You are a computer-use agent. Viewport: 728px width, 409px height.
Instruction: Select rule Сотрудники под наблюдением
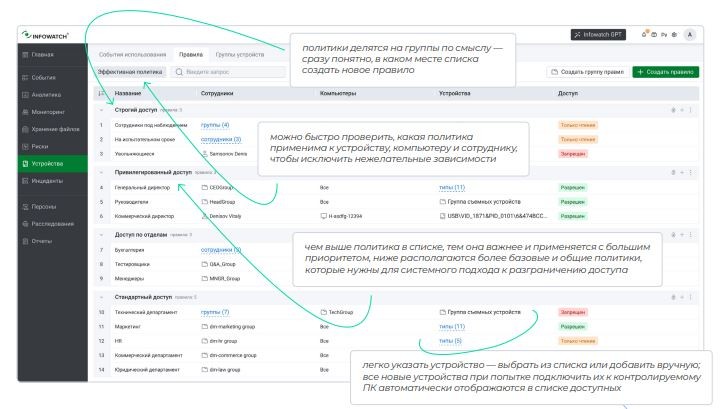click(151, 125)
